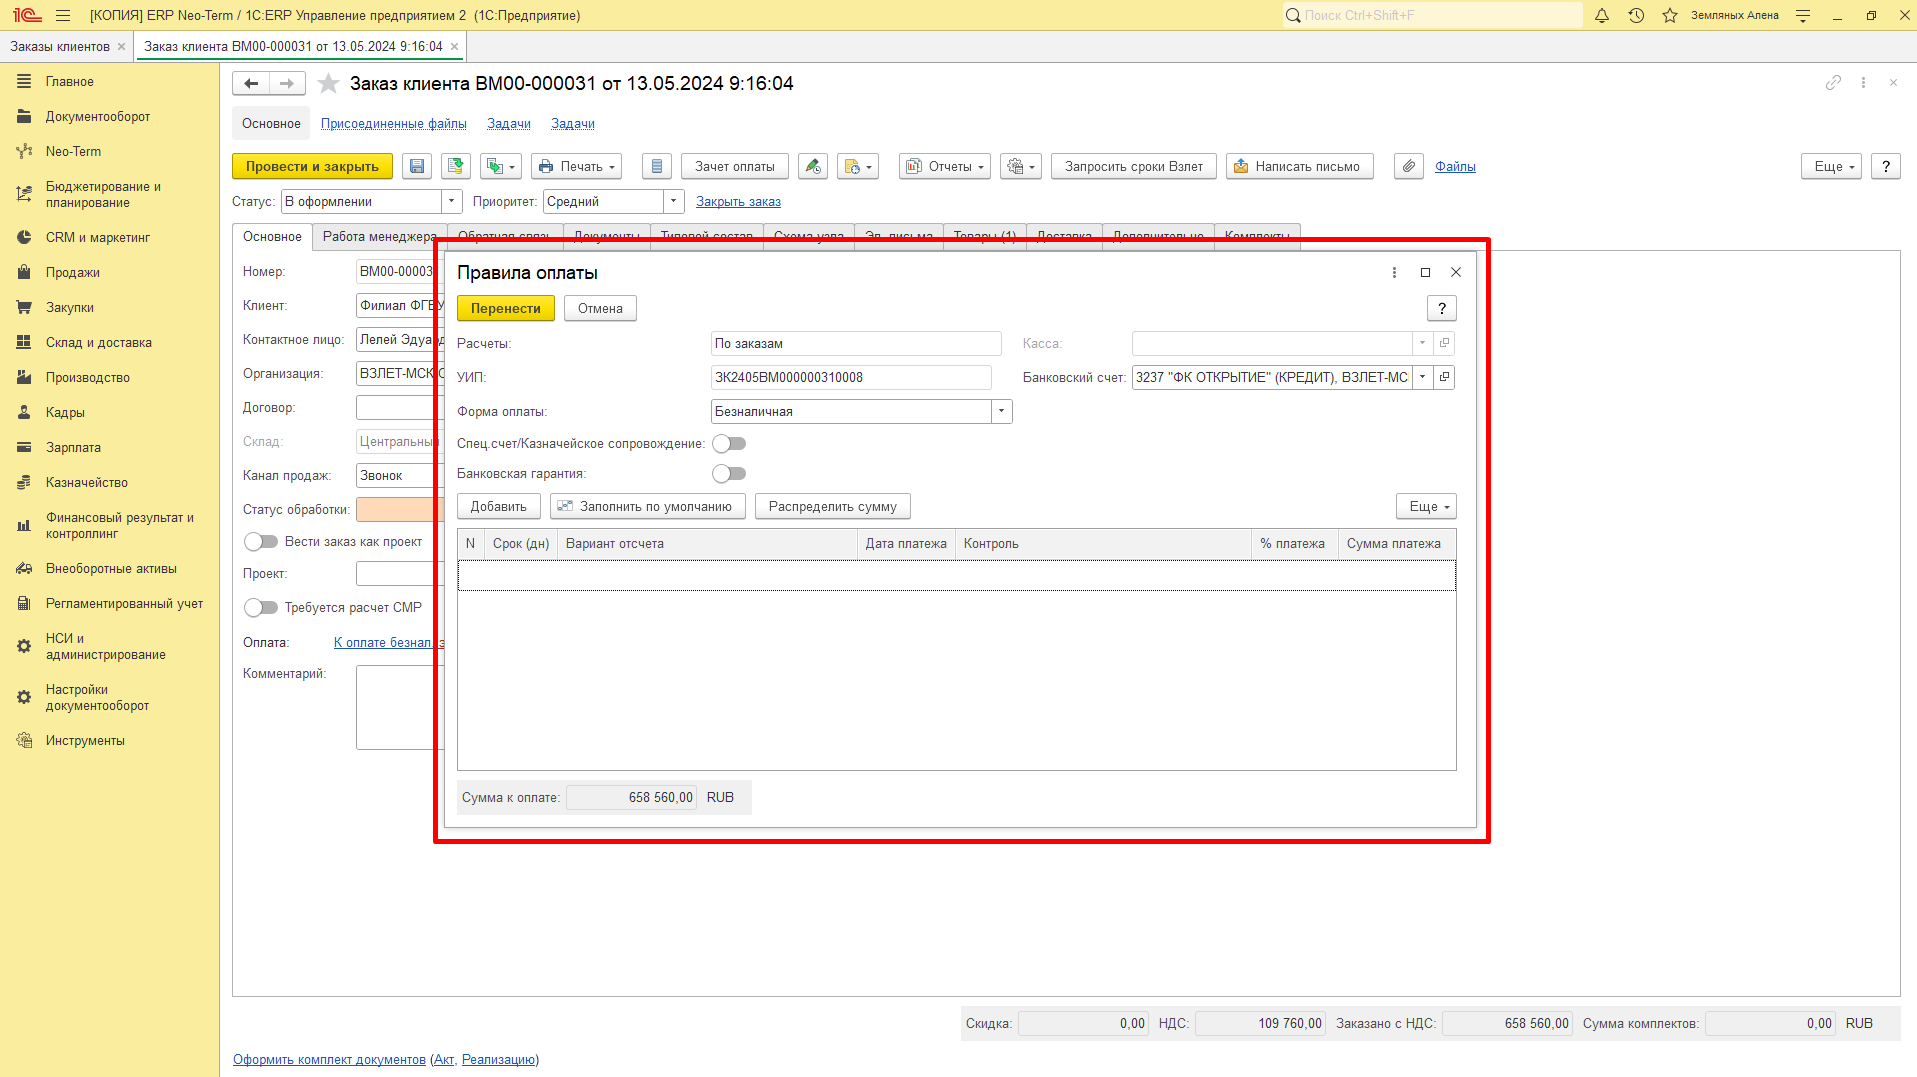Expand Статус dropdown
The image size is (1917, 1077).
coord(452,201)
